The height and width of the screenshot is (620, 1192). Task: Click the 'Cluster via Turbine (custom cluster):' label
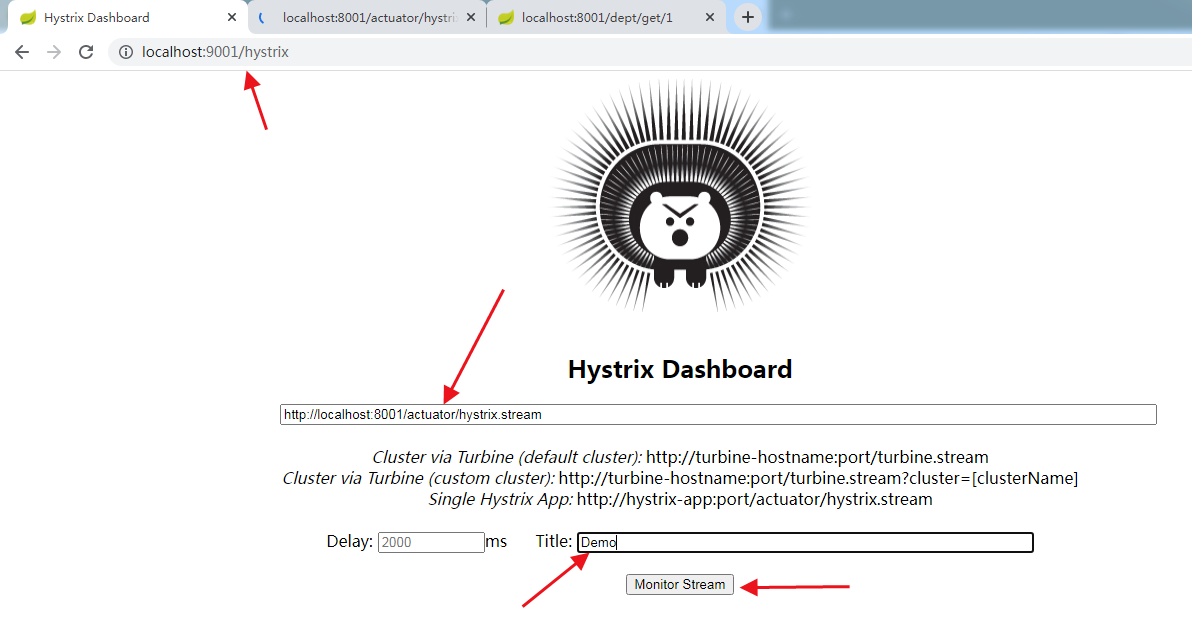click(x=419, y=479)
